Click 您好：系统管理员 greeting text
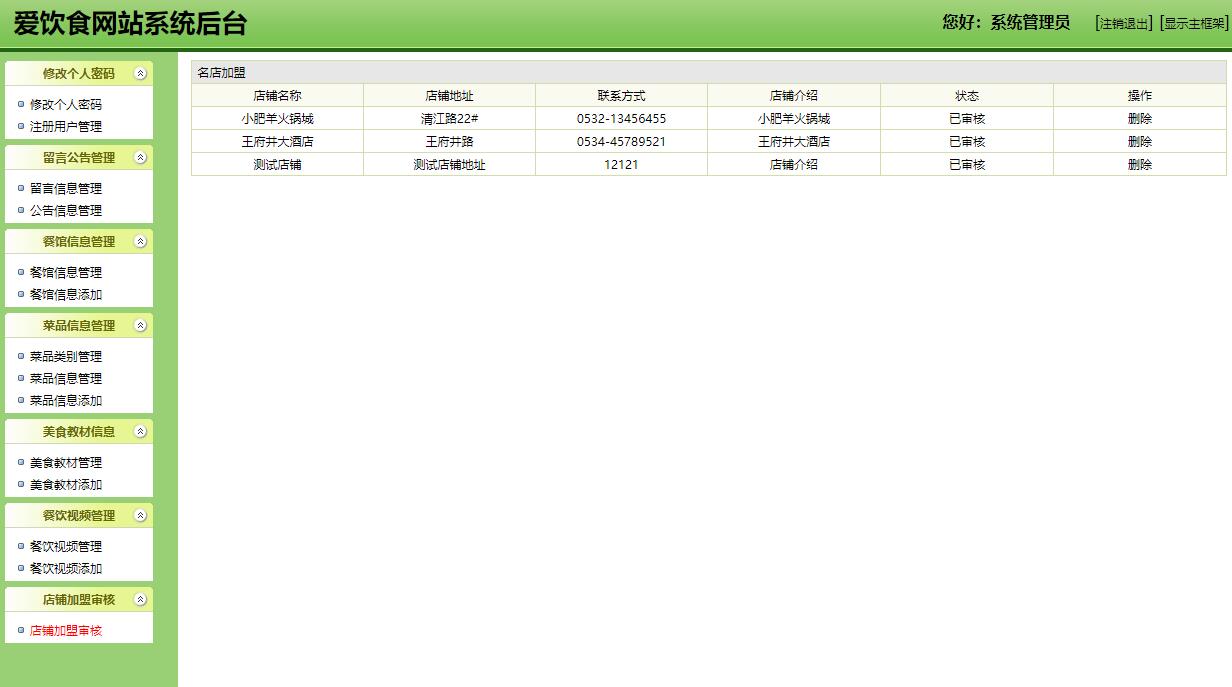 click(1006, 22)
